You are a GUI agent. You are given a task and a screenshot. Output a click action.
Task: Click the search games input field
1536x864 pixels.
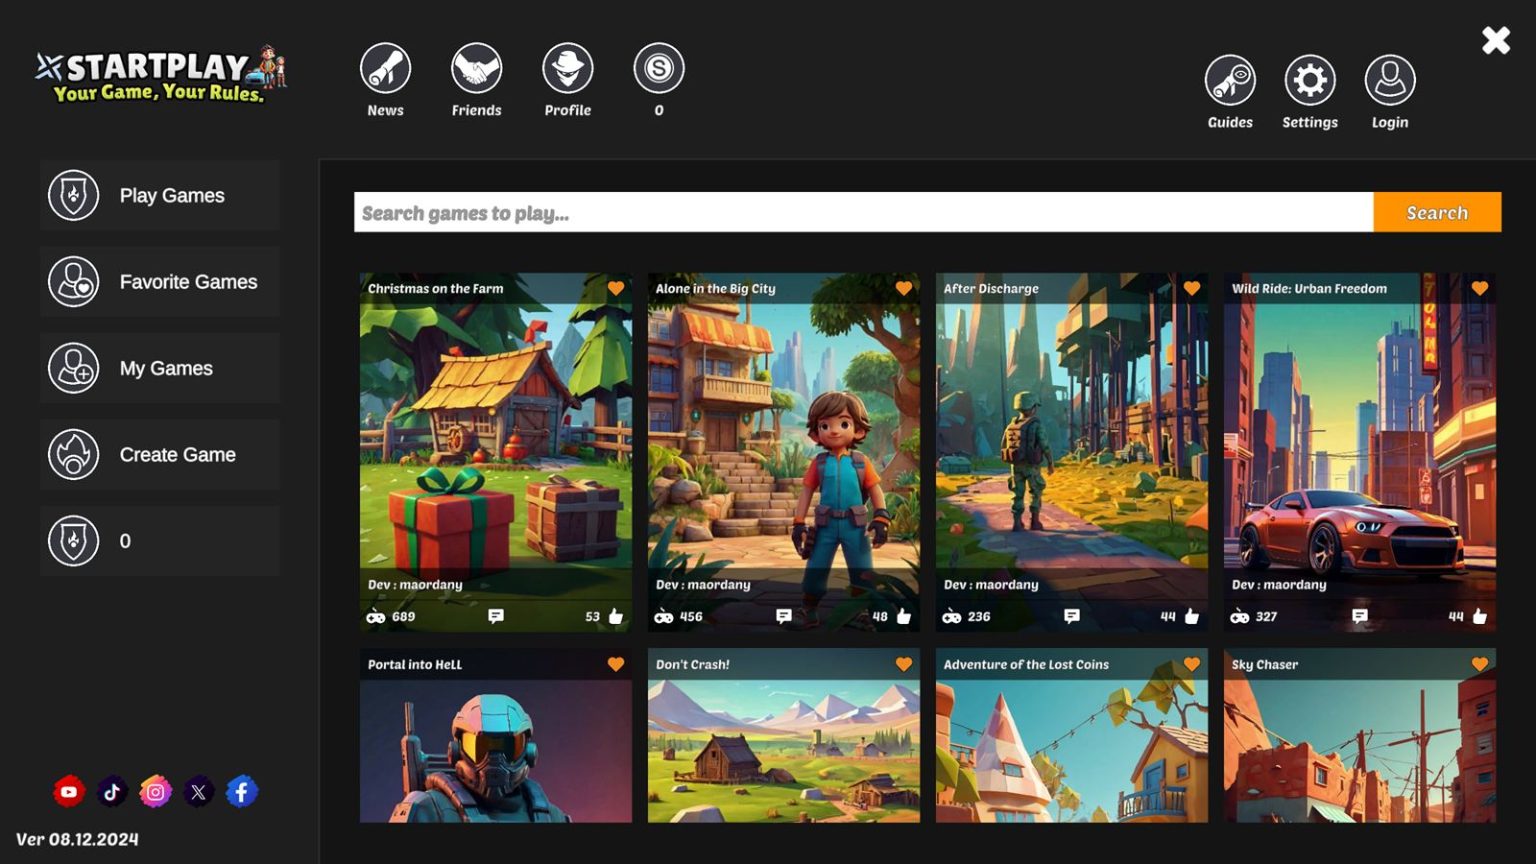pos(860,212)
